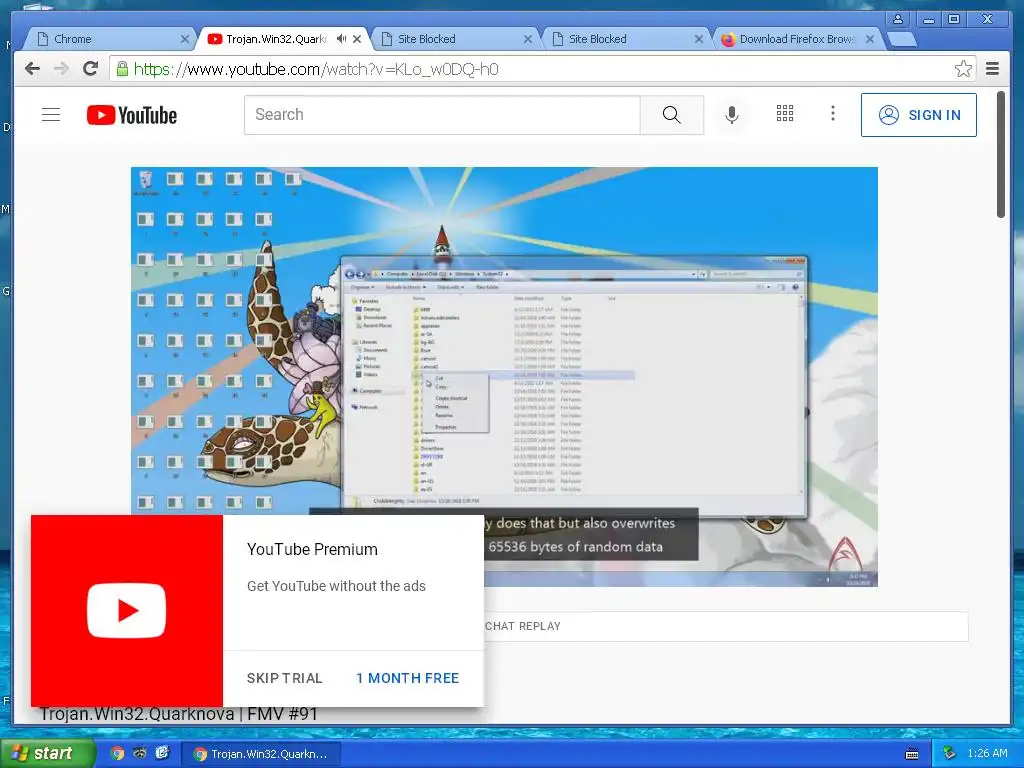Click 'Get YouTube without the ads' text

336,586
